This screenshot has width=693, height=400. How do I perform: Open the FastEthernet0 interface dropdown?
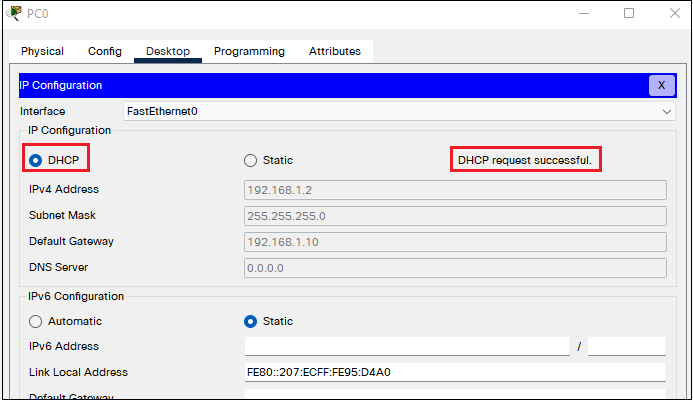[399, 111]
